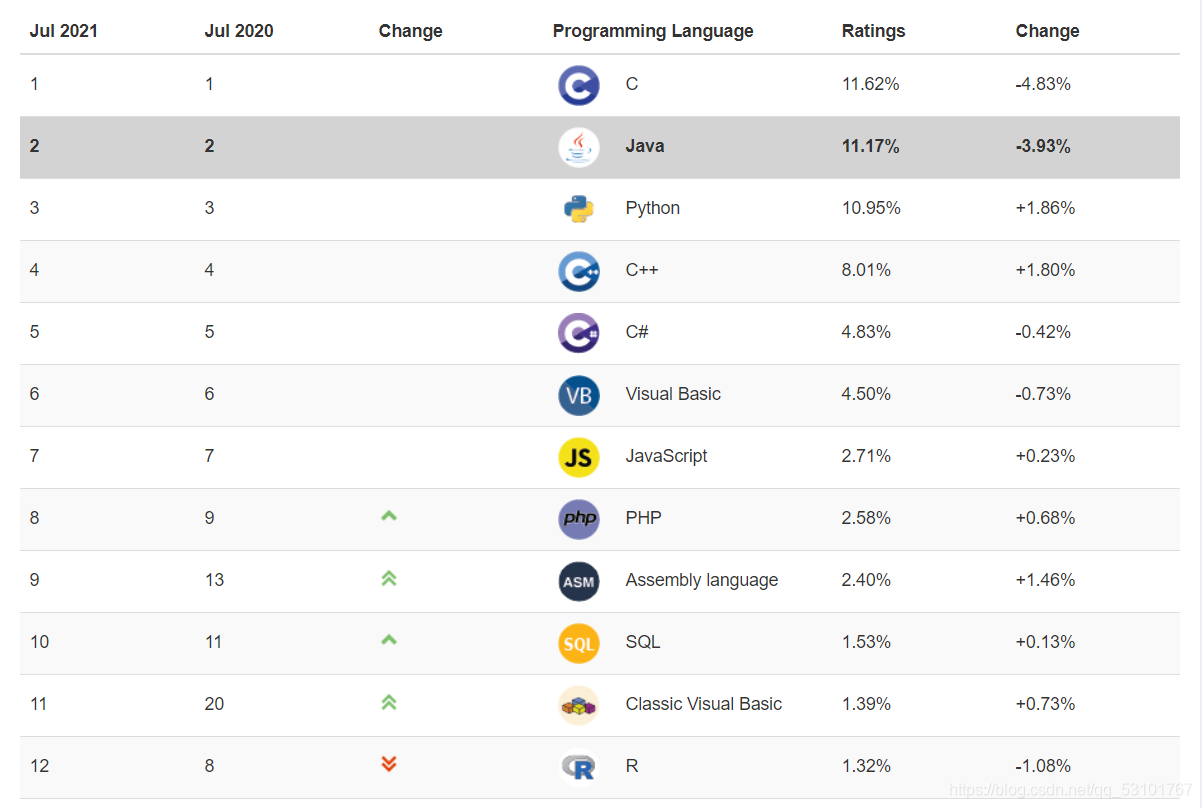Click the -3.93% change for Java

1044,146
